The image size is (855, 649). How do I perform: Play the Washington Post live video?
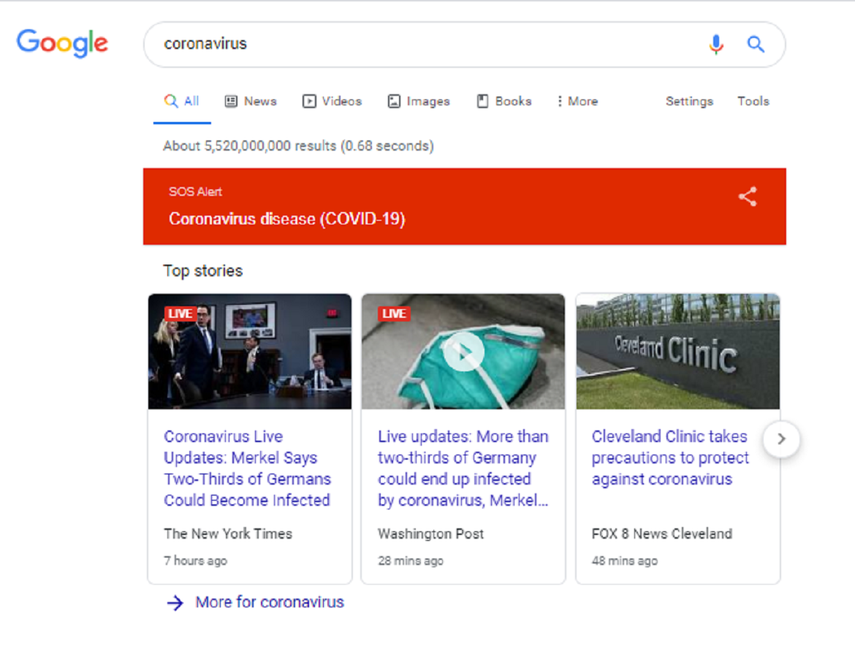[x=462, y=352]
